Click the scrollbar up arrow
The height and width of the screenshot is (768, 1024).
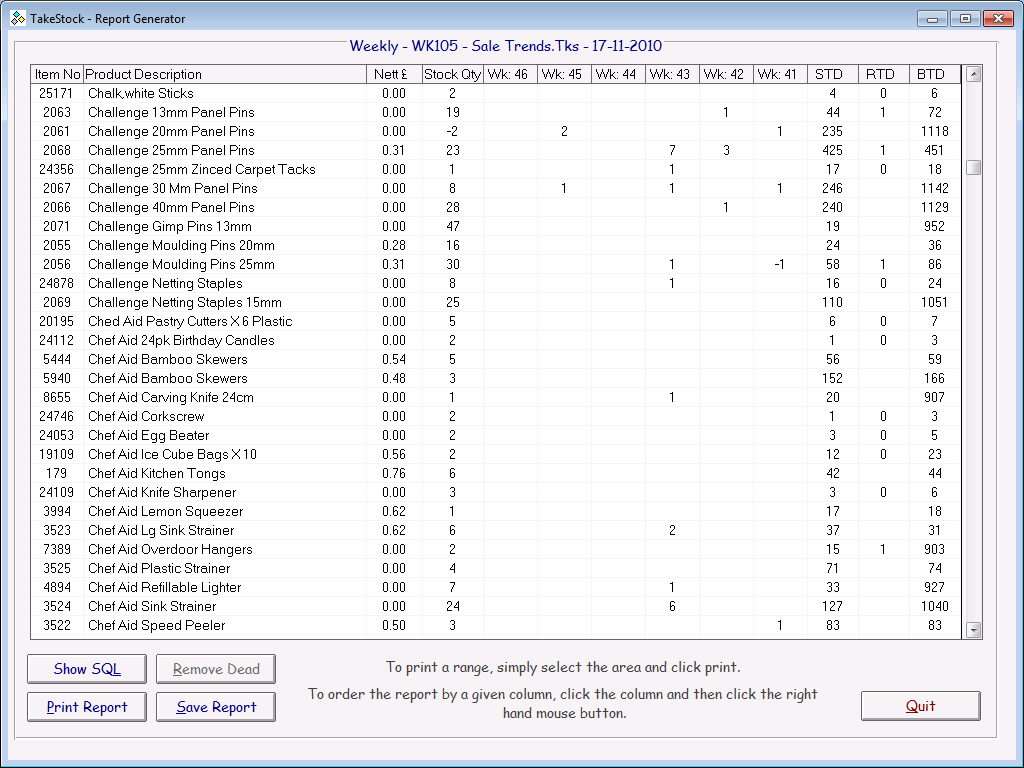tap(974, 74)
